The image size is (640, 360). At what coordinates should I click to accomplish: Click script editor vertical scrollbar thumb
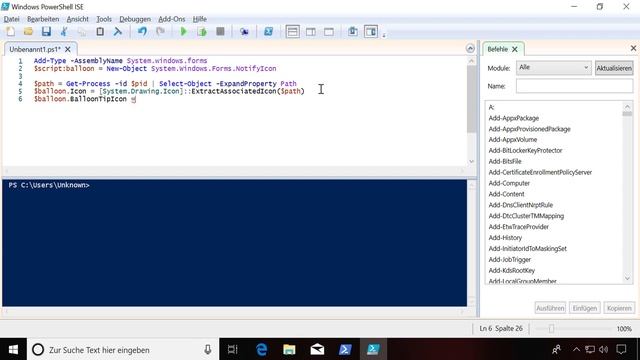(x=471, y=99)
